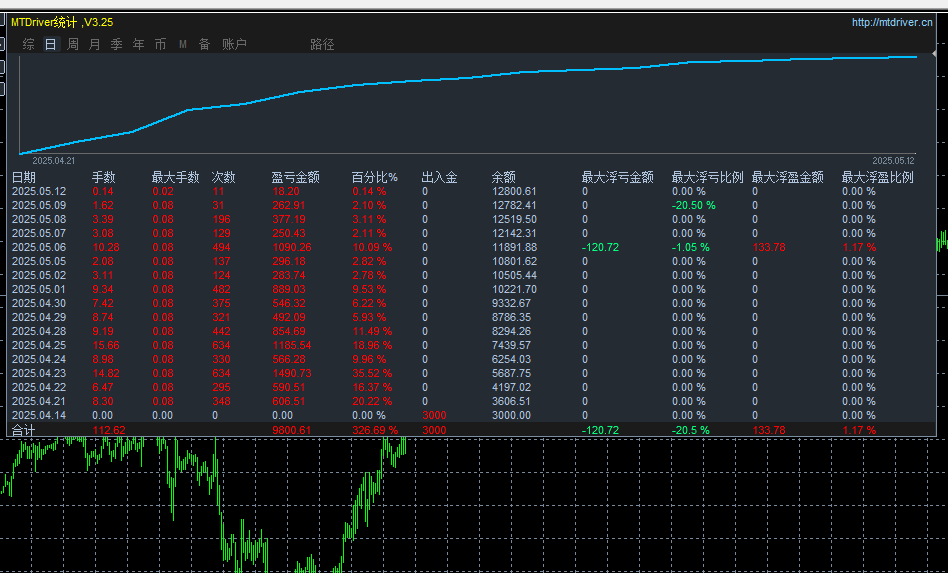948x573 pixels.
Task: Click the 1490.73 profit value
Action: point(292,373)
